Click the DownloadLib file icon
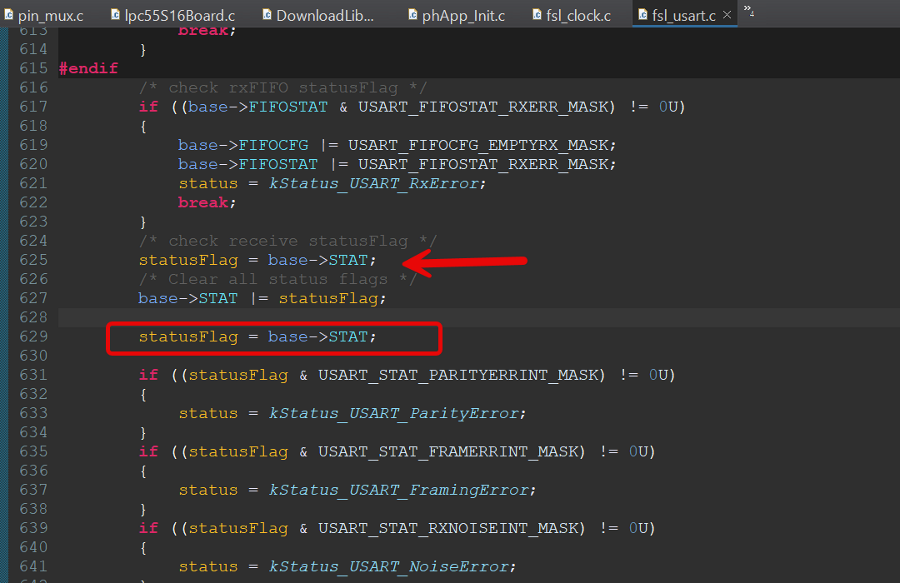This screenshot has width=900, height=583. 267,14
